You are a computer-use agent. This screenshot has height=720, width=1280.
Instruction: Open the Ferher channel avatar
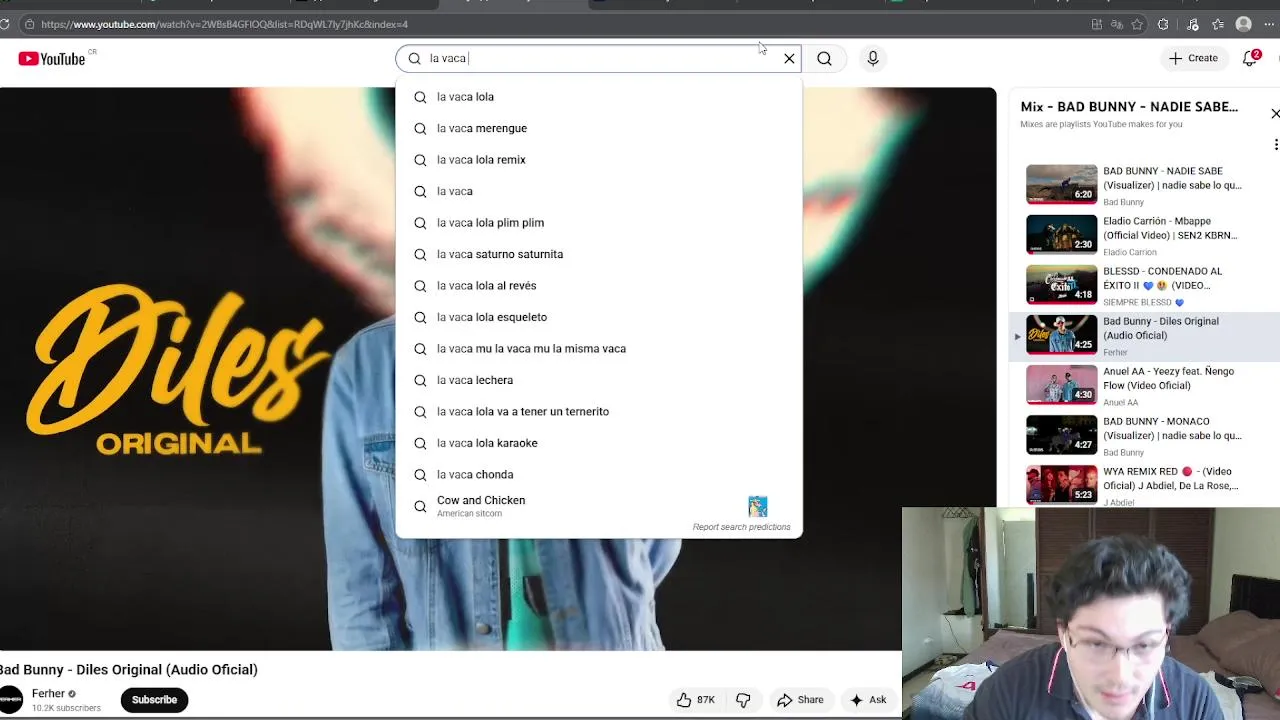point(11,699)
